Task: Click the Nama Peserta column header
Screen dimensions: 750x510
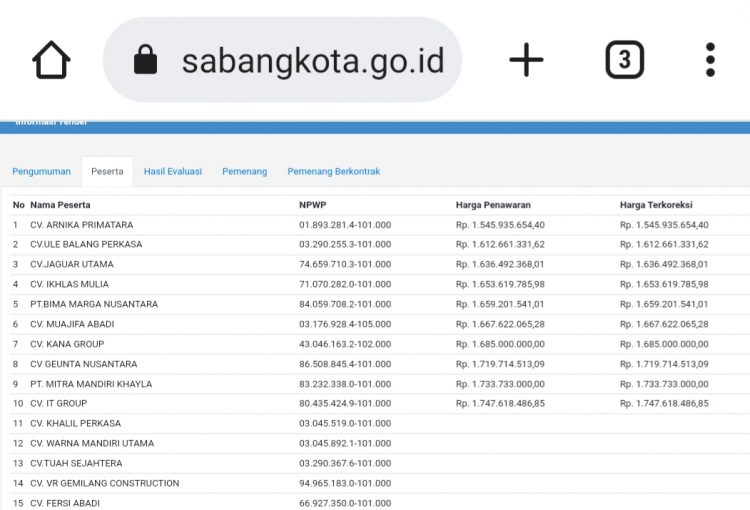Action: [60, 205]
